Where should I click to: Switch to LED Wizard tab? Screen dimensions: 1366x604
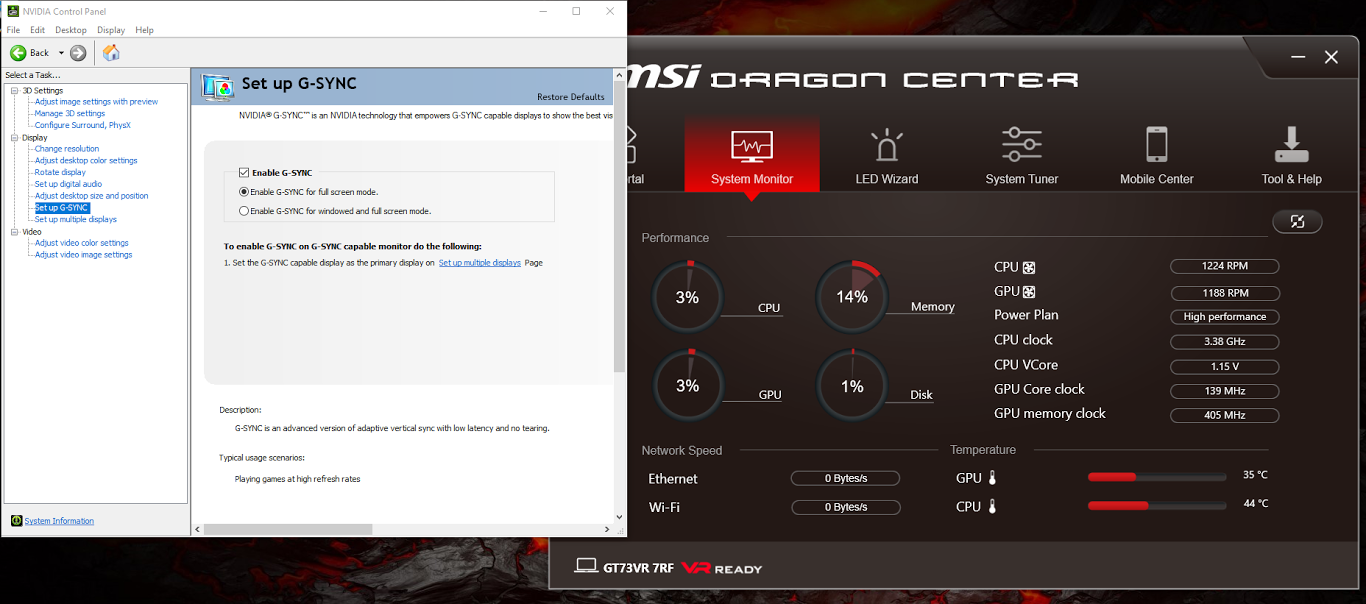[x=887, y=154]
